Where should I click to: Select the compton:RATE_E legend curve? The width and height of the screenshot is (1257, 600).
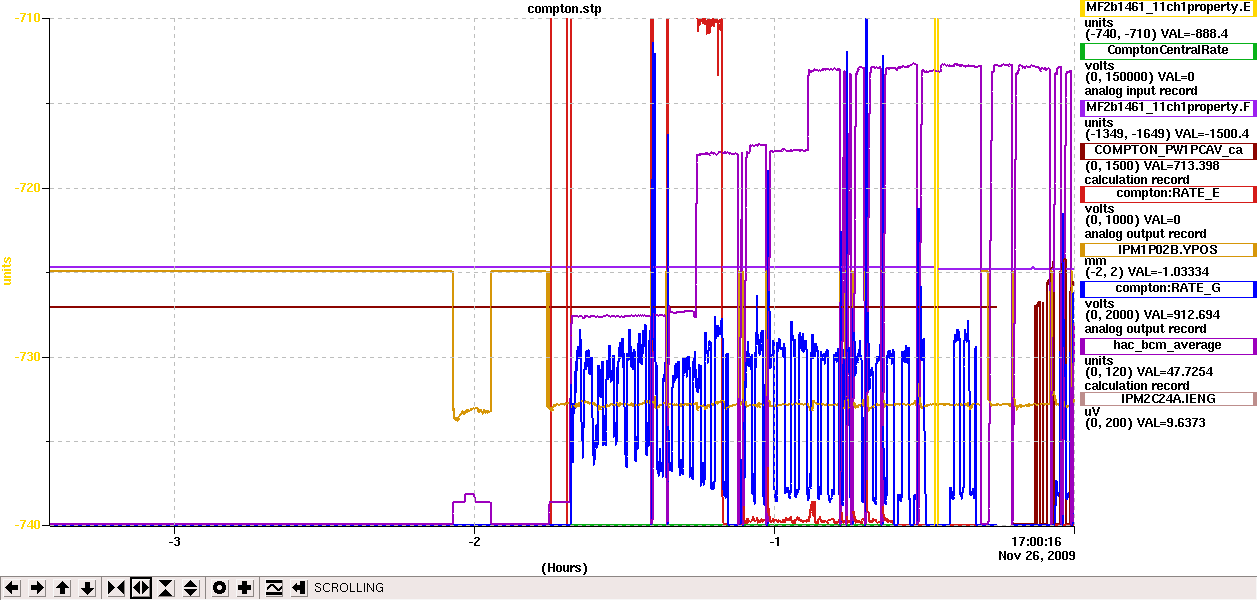(x=1168, y=193)
